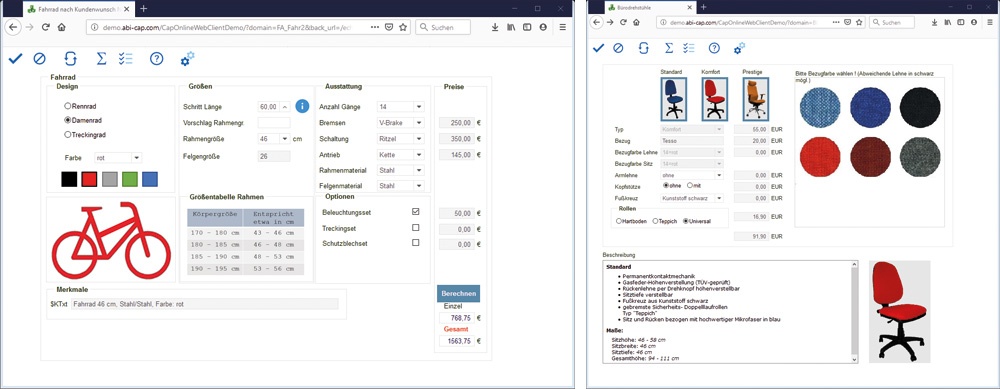1000x389 pixels.
Task: Choose the light blue fabric Bezugfarbe circle
Action: point(820,106)
